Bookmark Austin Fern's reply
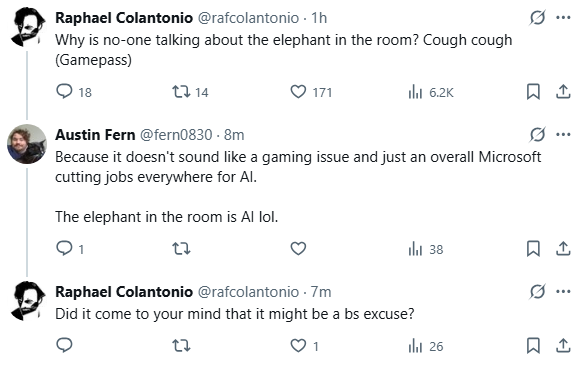This screenshot has height=365, width=583. [533, 249]
